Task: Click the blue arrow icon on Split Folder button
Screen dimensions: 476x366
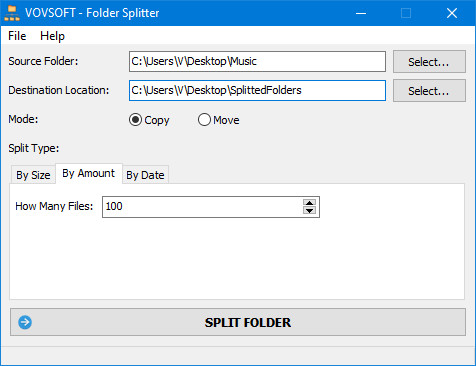Action: (x=25, y=322)
